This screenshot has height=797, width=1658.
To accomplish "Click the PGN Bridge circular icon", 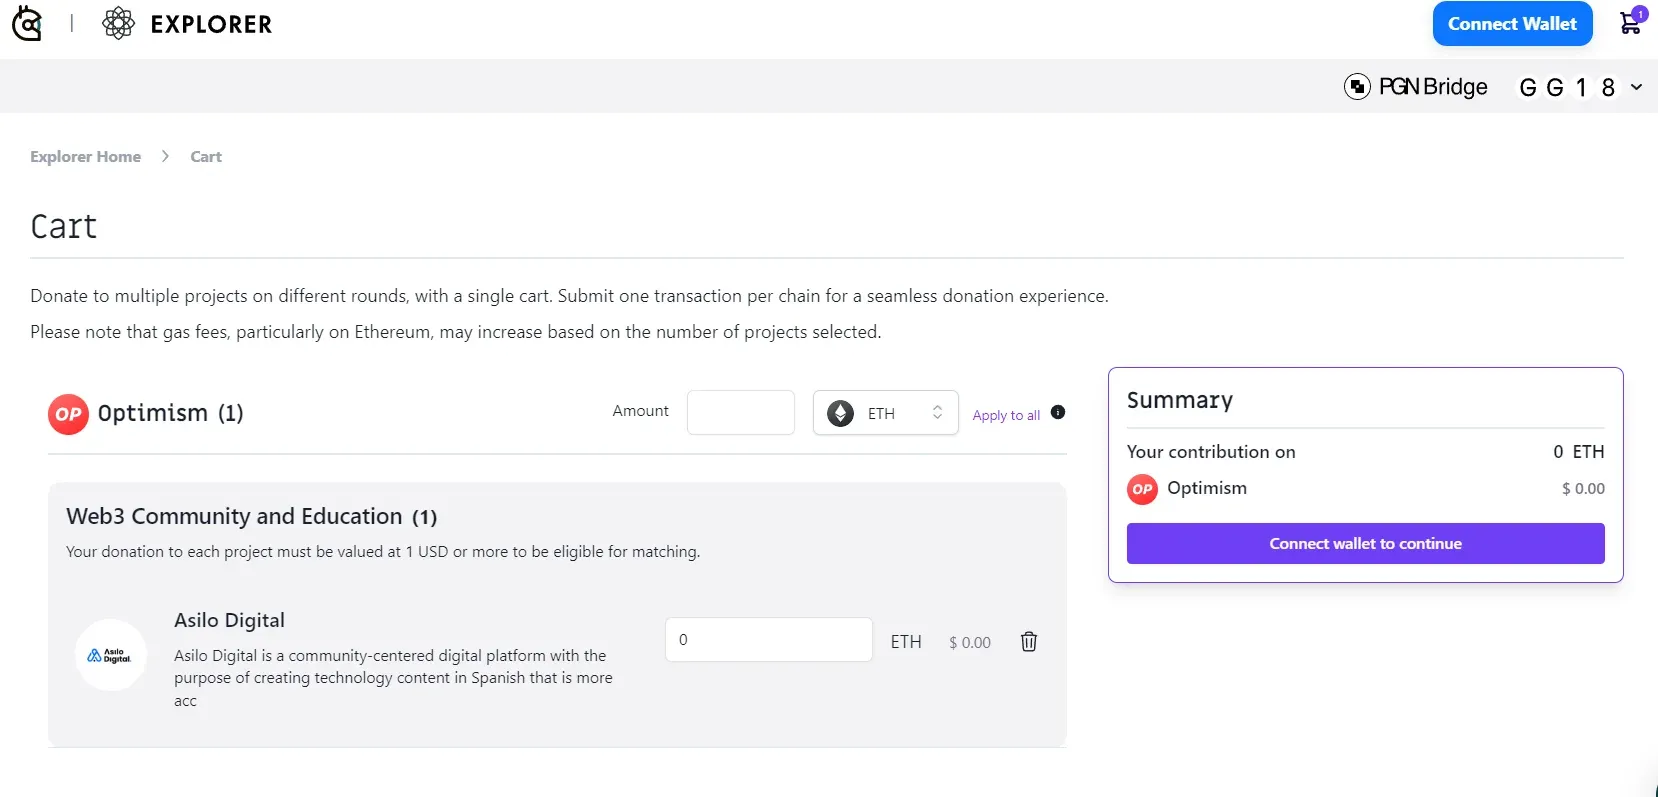I will click(1357, 87).
